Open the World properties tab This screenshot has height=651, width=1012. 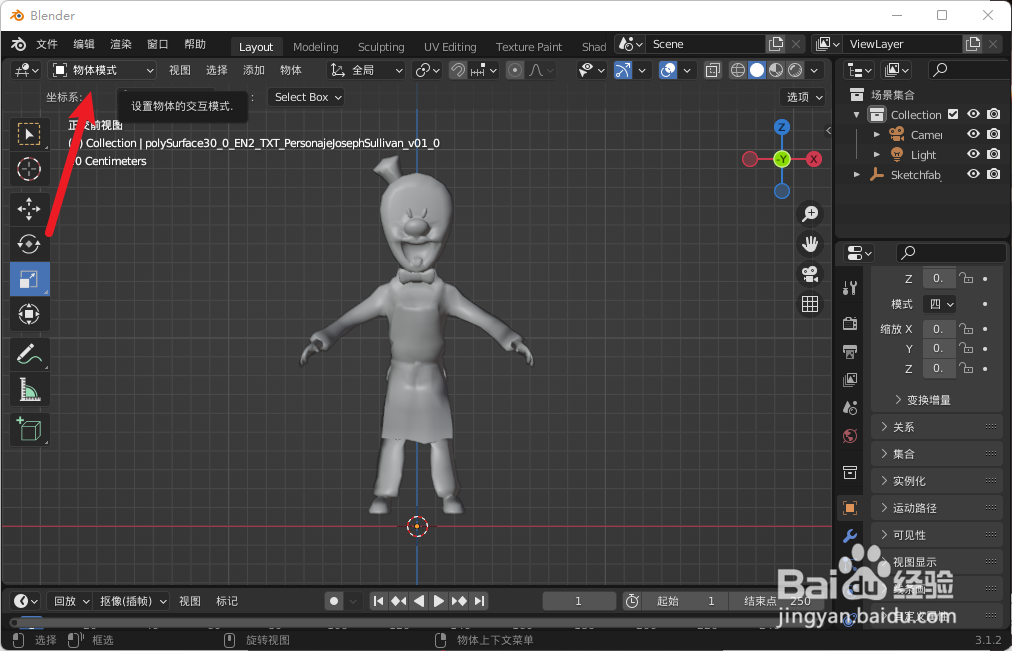click(x=850, y=436)
